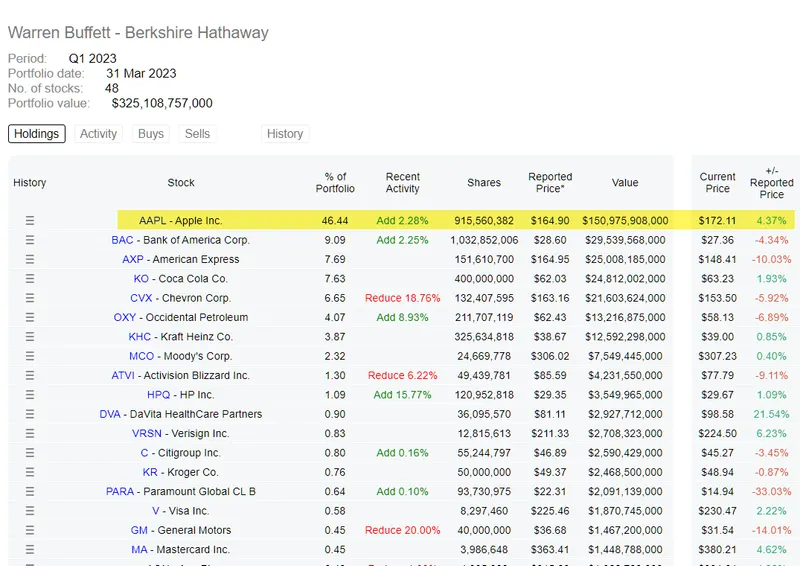Click the DVA ticker link
Screen dimensions: 800x566
point(110,414)
